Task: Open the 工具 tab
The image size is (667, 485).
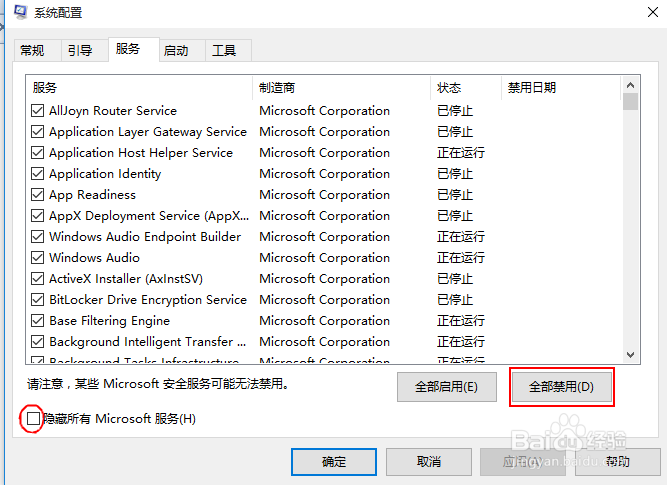Action: (x=224, y=51)
